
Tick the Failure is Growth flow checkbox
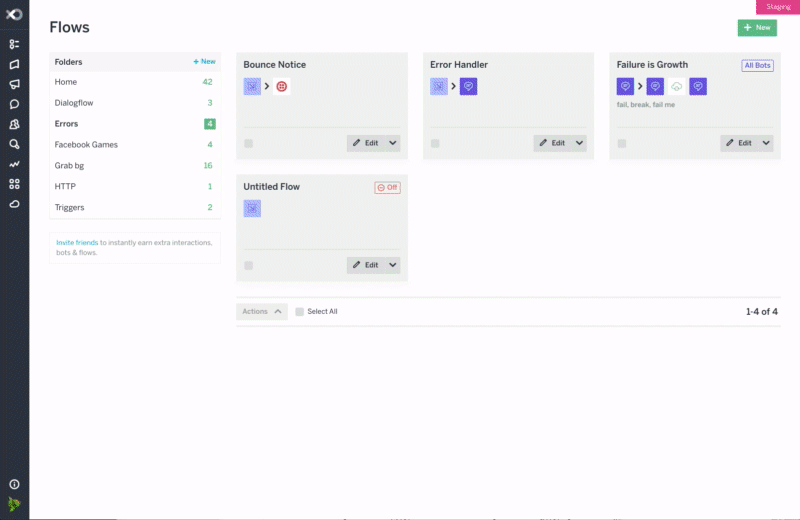(x=622, y=143)
